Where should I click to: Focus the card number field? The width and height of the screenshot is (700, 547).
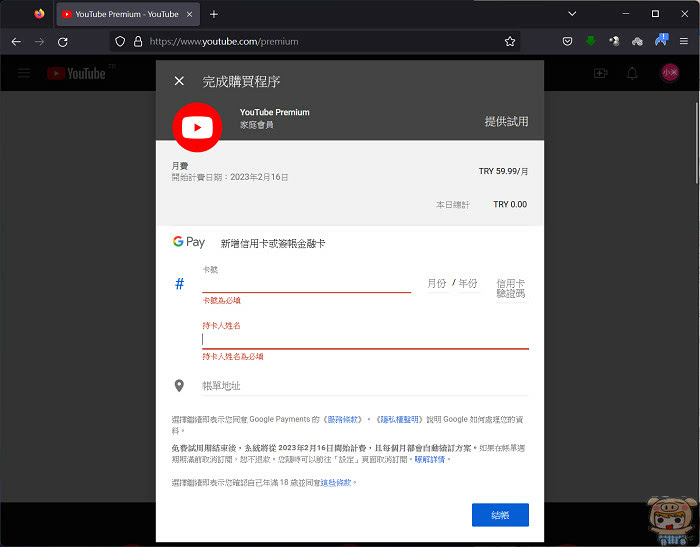tap(306, 284)
